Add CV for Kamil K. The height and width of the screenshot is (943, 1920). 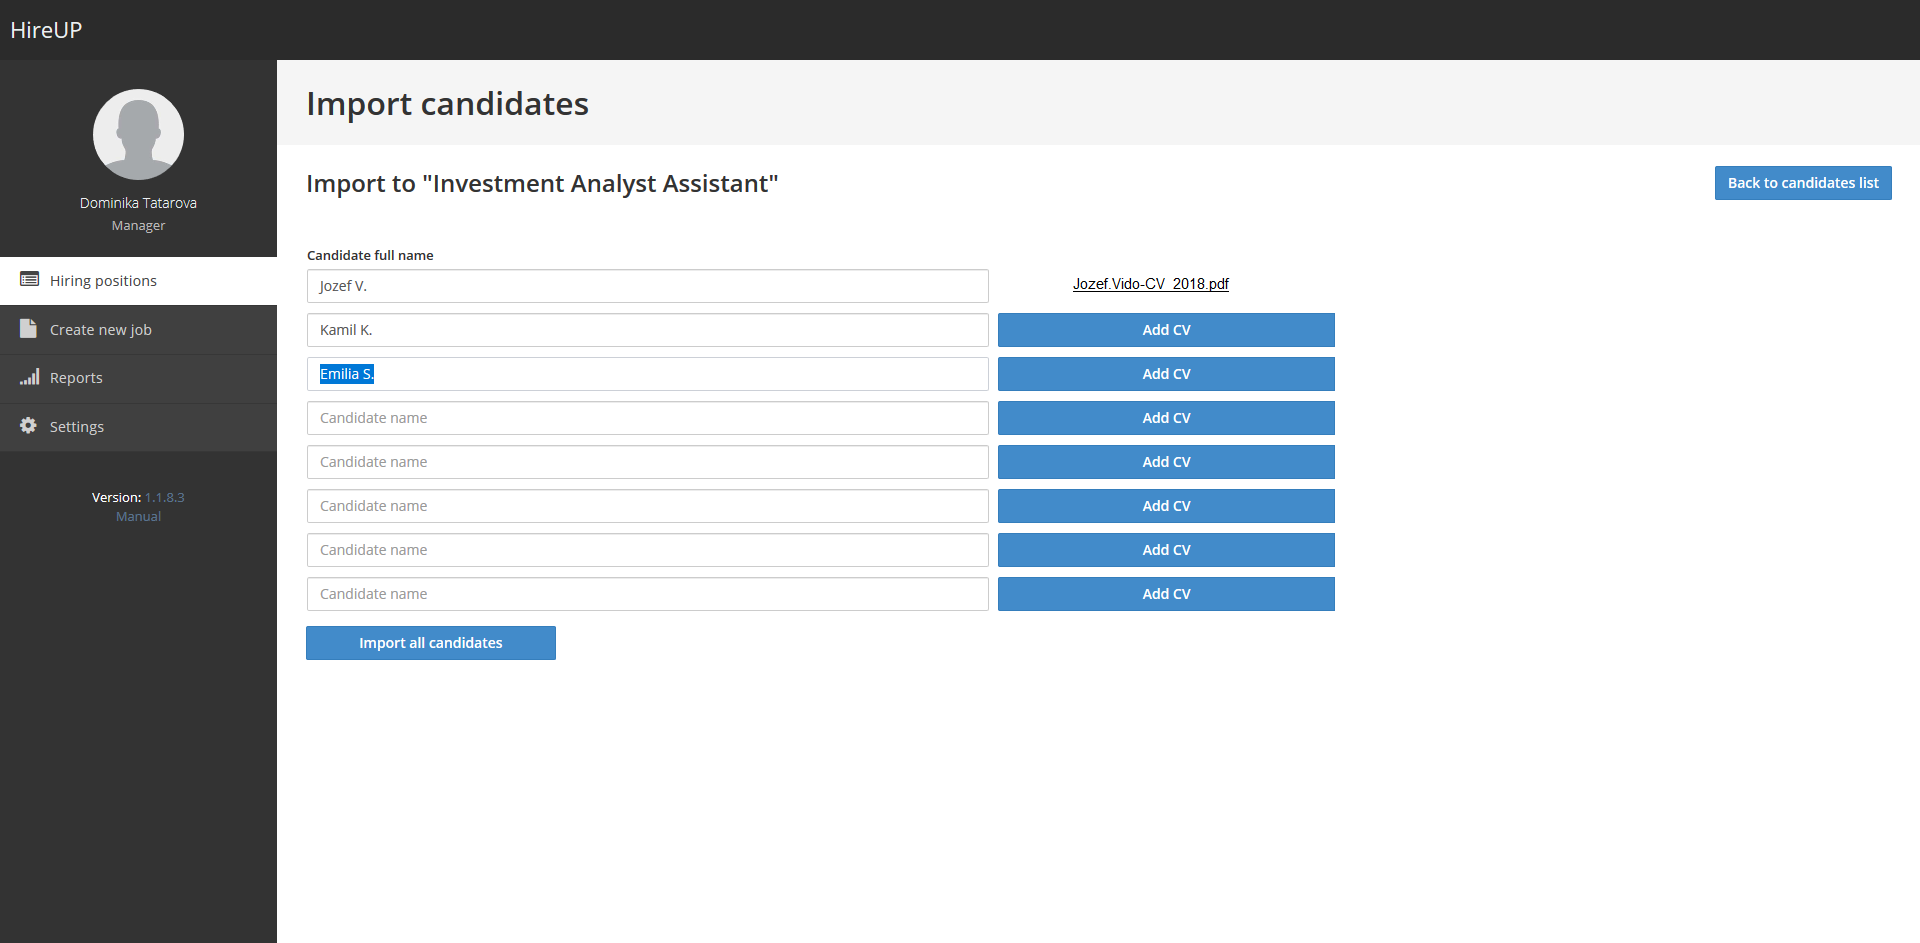coord(1165,330)
